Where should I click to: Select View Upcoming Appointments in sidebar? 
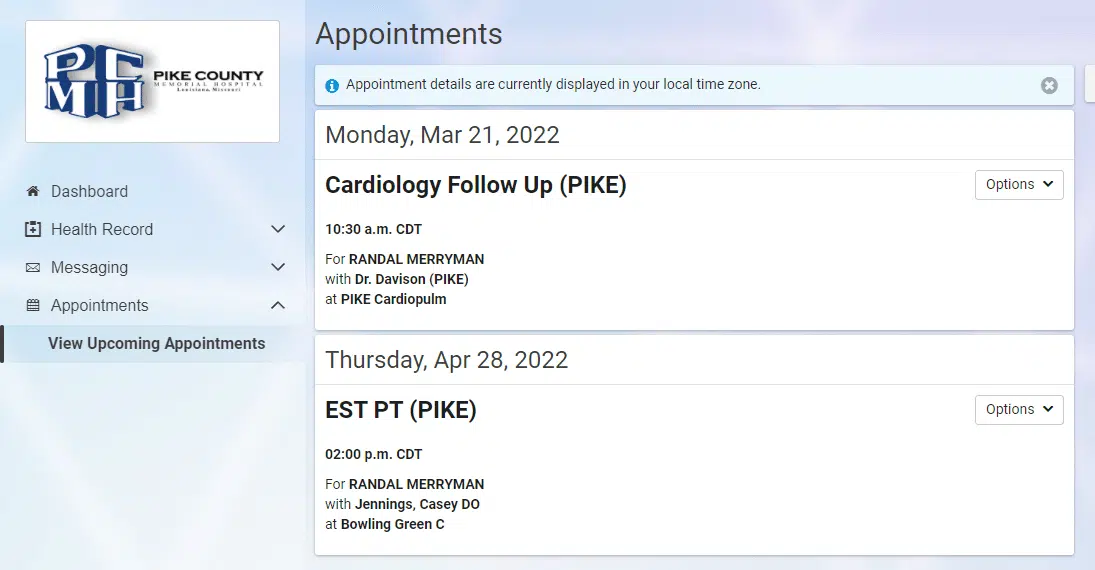coord(157,344)
